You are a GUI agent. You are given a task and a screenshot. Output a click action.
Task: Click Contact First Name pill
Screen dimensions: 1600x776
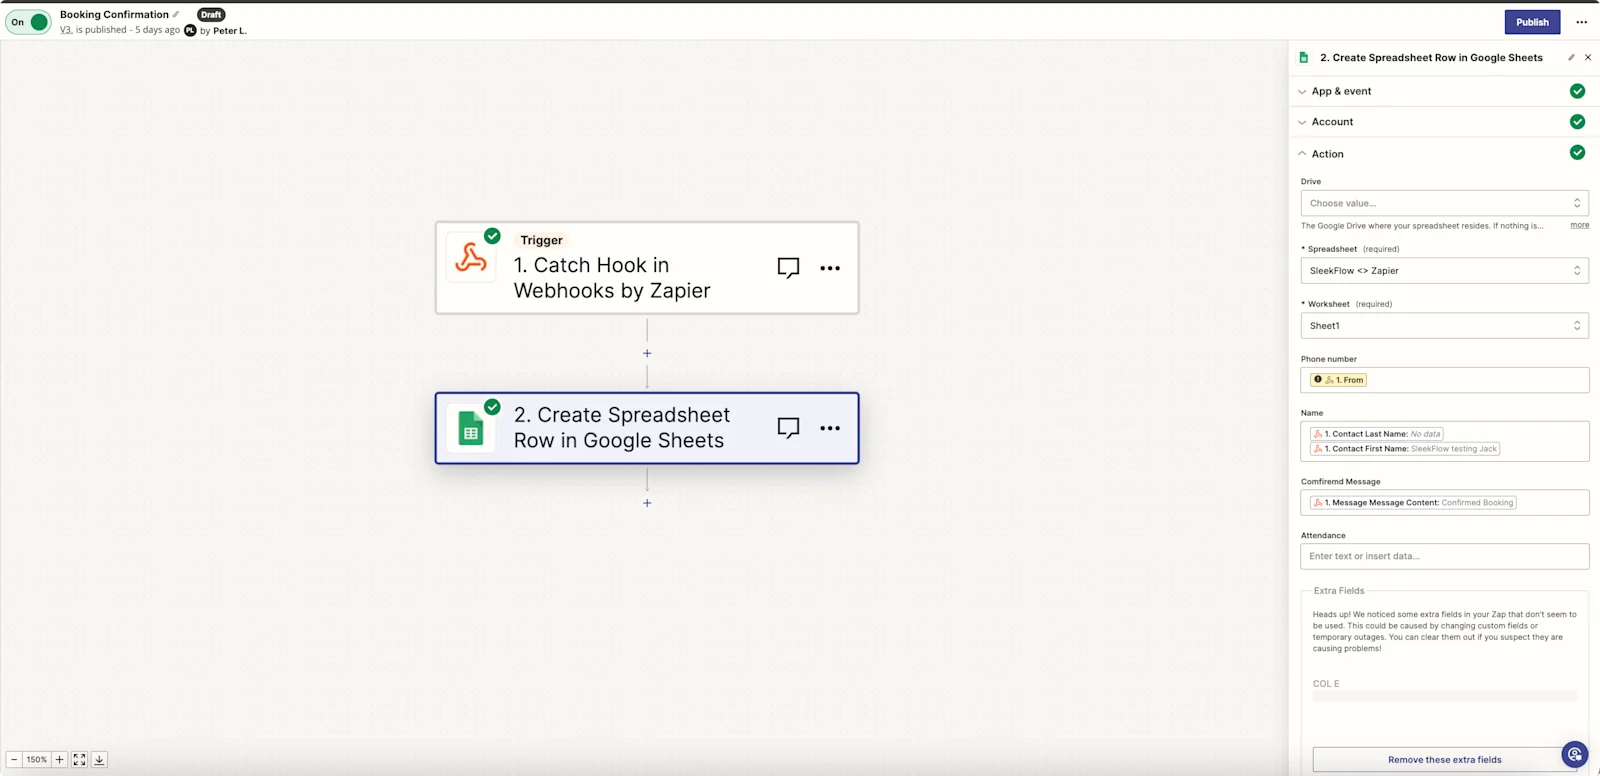tap(1405, 449)
